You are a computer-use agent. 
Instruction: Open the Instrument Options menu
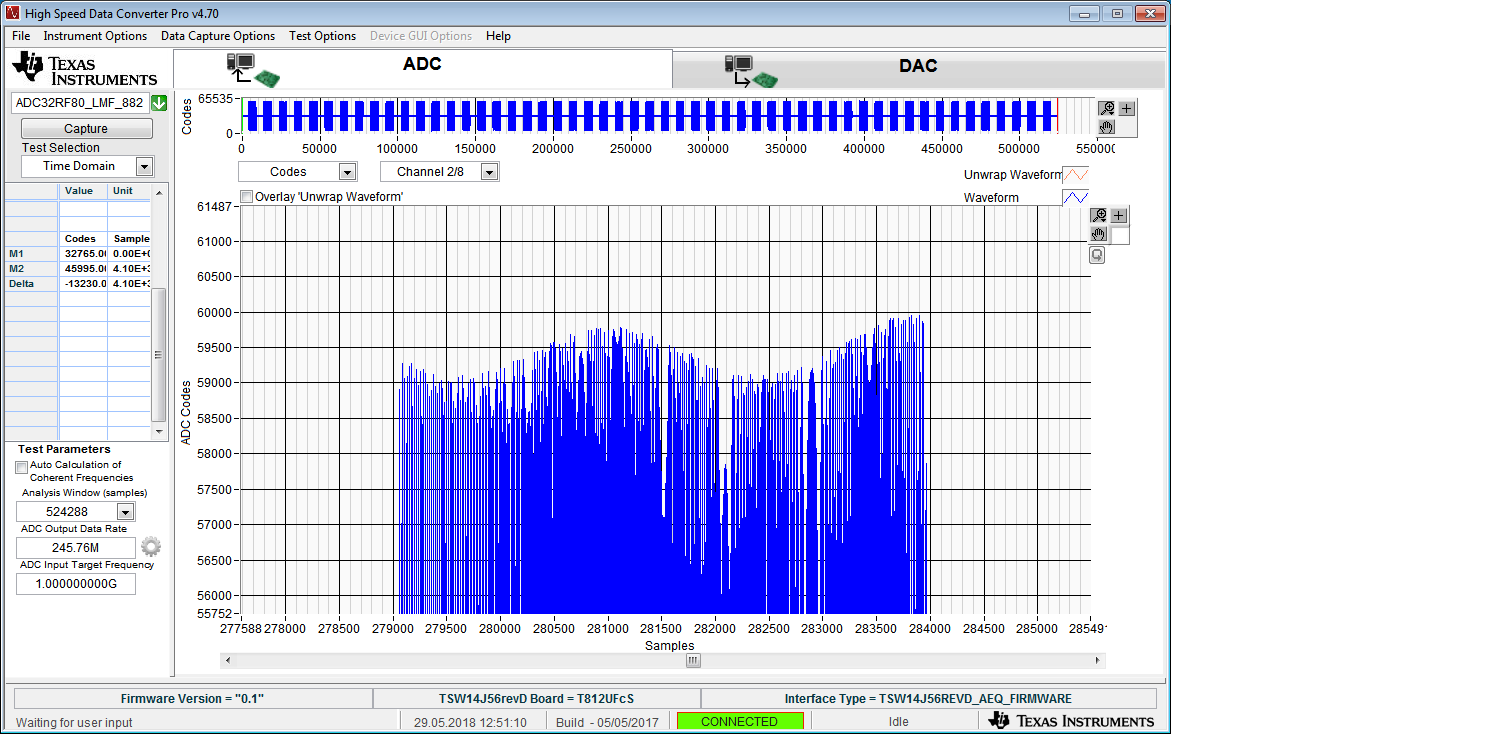tap(95, 36)
